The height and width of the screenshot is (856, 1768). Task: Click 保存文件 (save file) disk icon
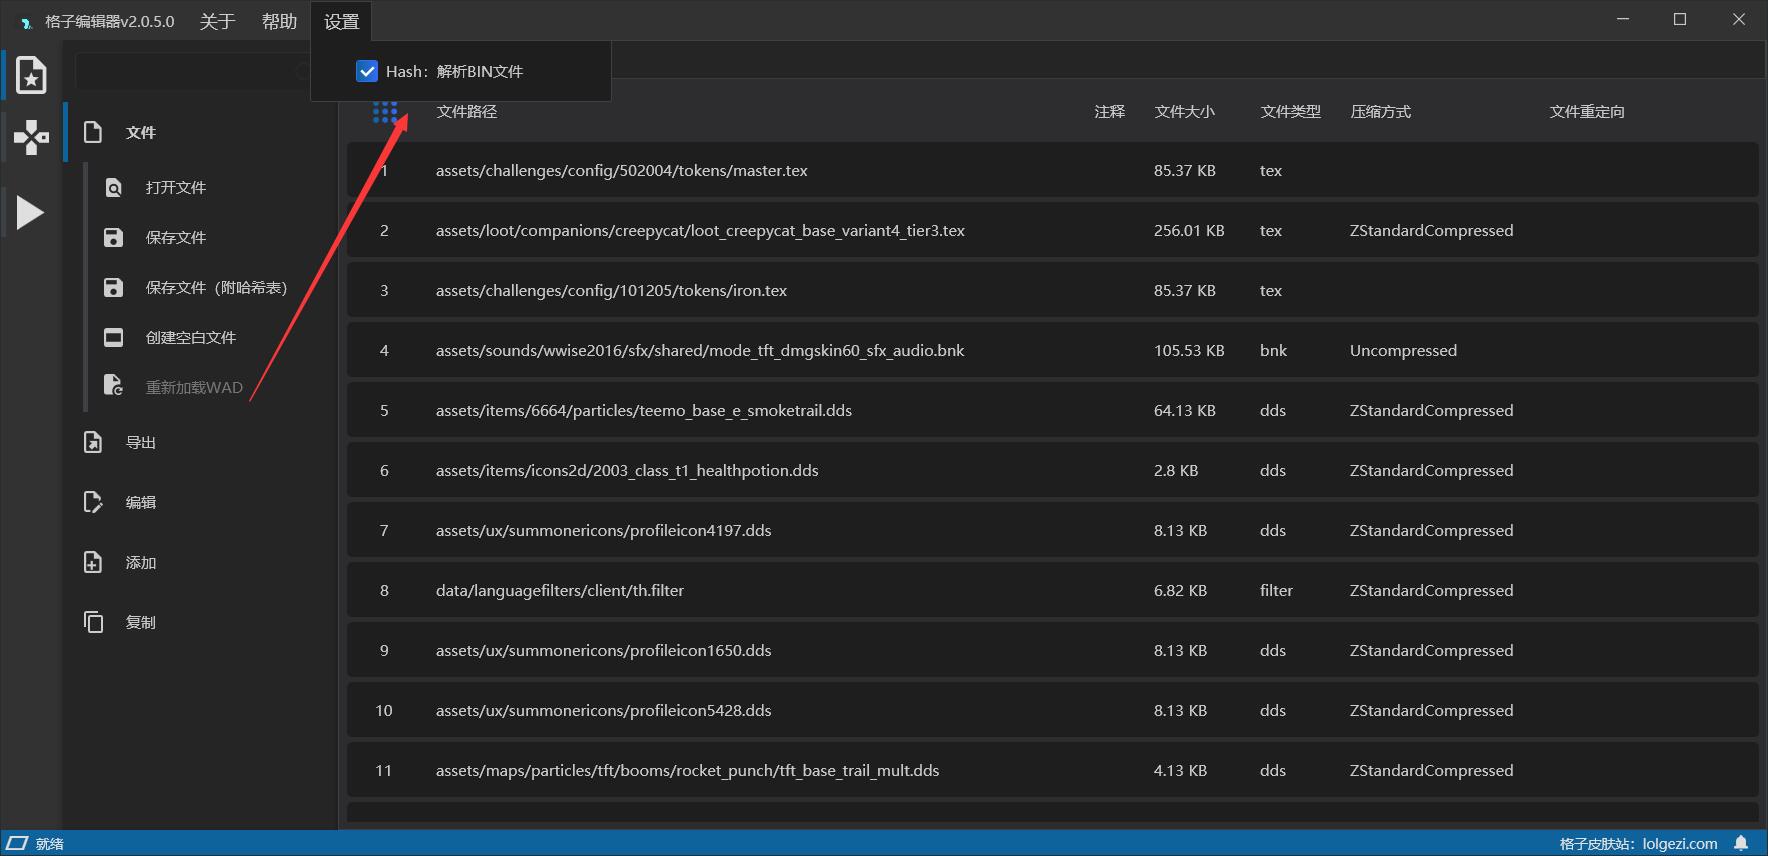(x=114, y=238)
